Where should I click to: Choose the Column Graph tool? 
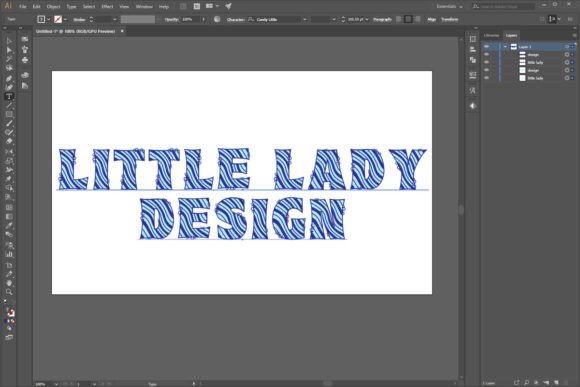click(9, 255)
